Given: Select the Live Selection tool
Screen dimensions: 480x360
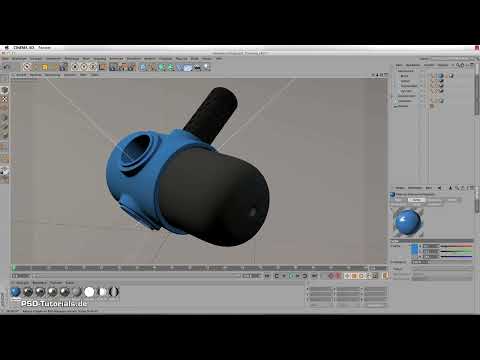Looking at the screenshot, I should [27, 67].
